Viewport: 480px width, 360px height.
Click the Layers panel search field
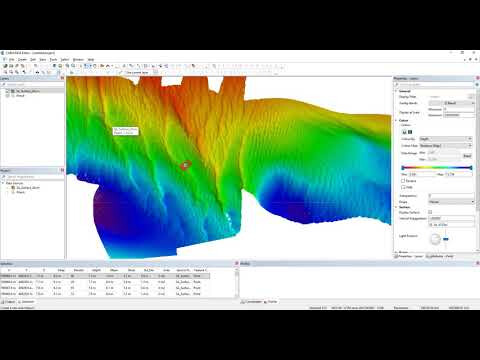coord(32,84)
